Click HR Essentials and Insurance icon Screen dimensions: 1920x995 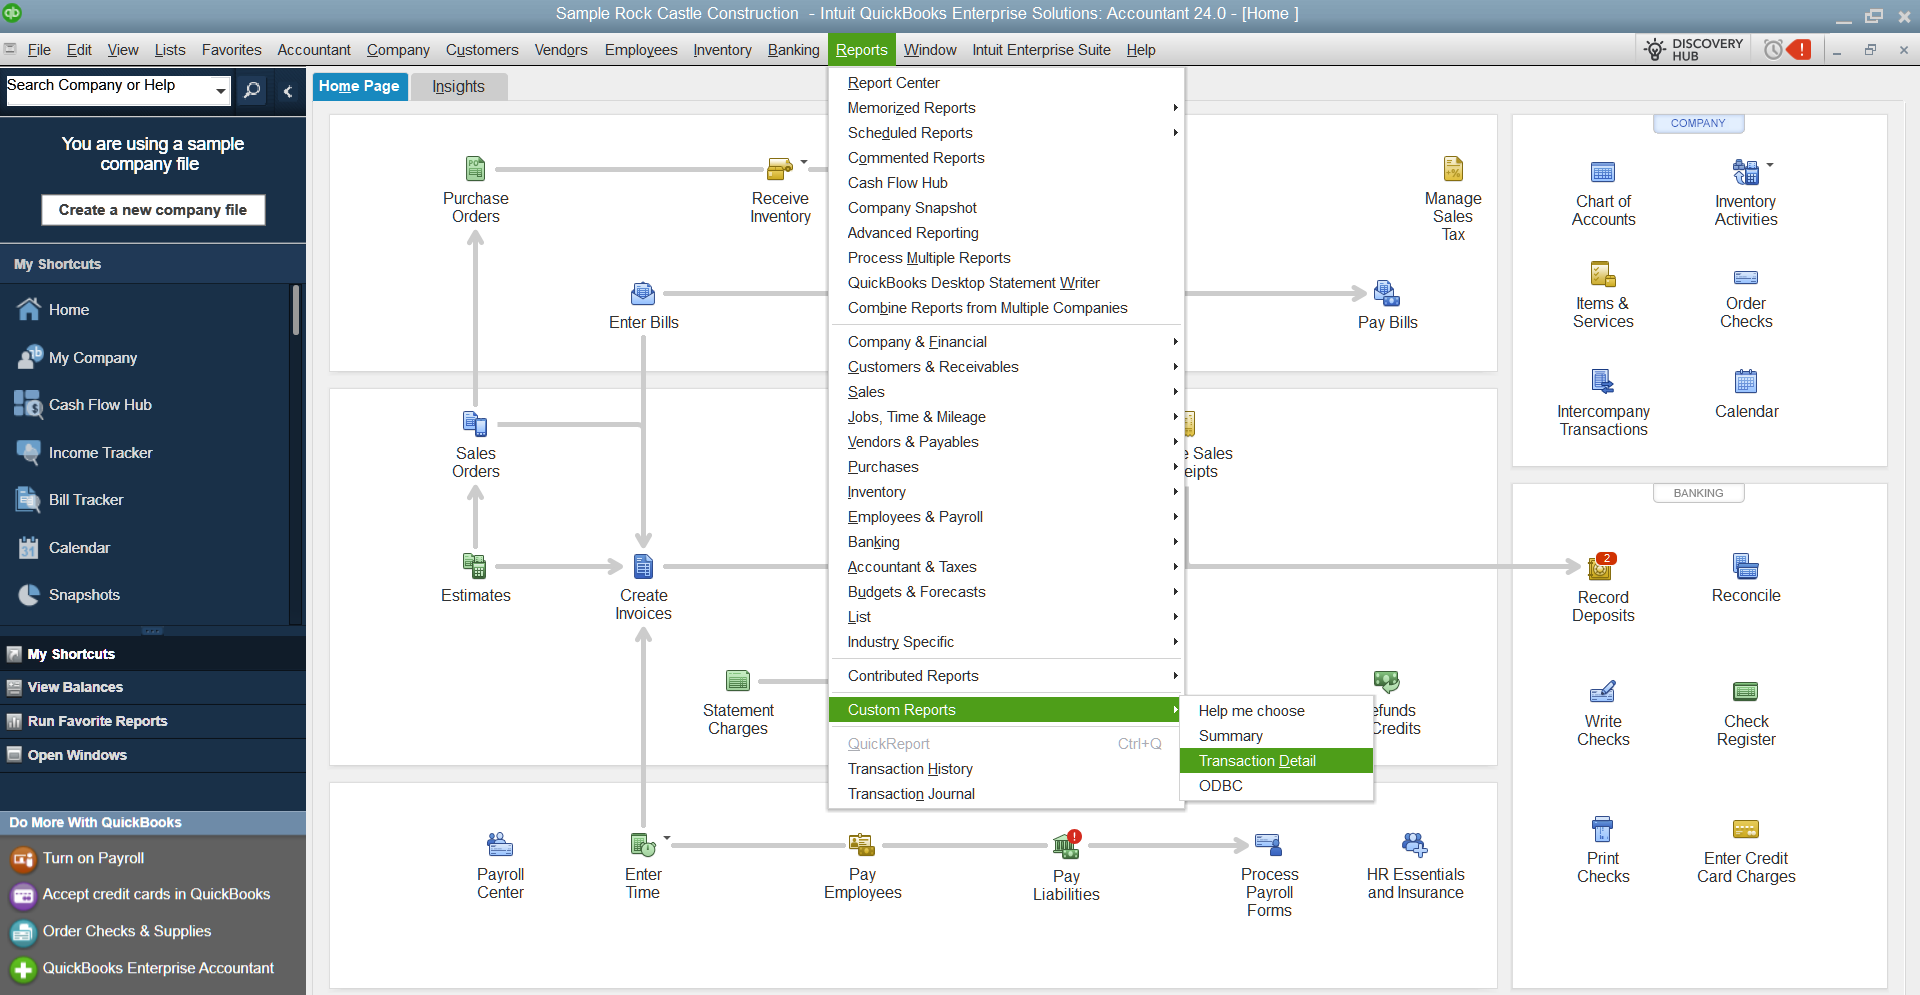click(x=1415, y=845)
